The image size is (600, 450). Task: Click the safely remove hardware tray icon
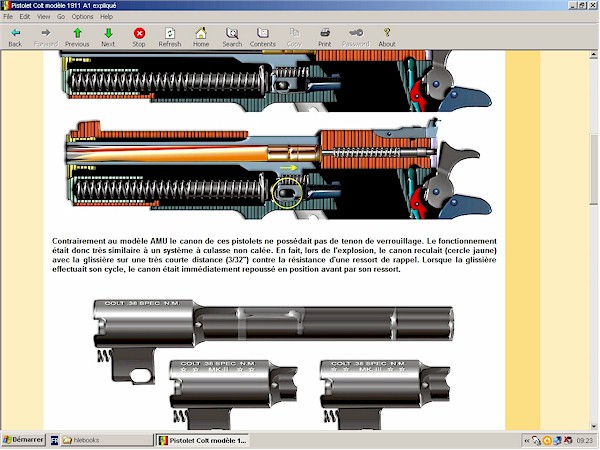(x=536, y=441)
